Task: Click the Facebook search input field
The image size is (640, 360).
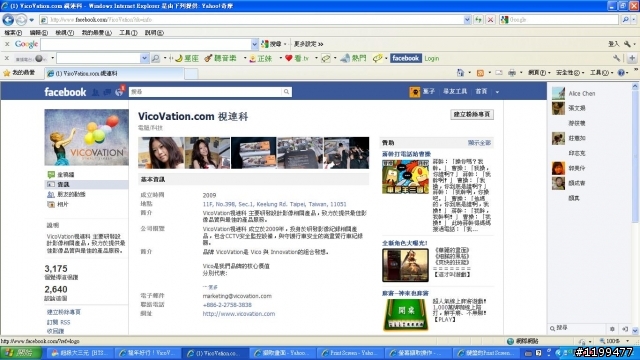Action: click(205, 92)
